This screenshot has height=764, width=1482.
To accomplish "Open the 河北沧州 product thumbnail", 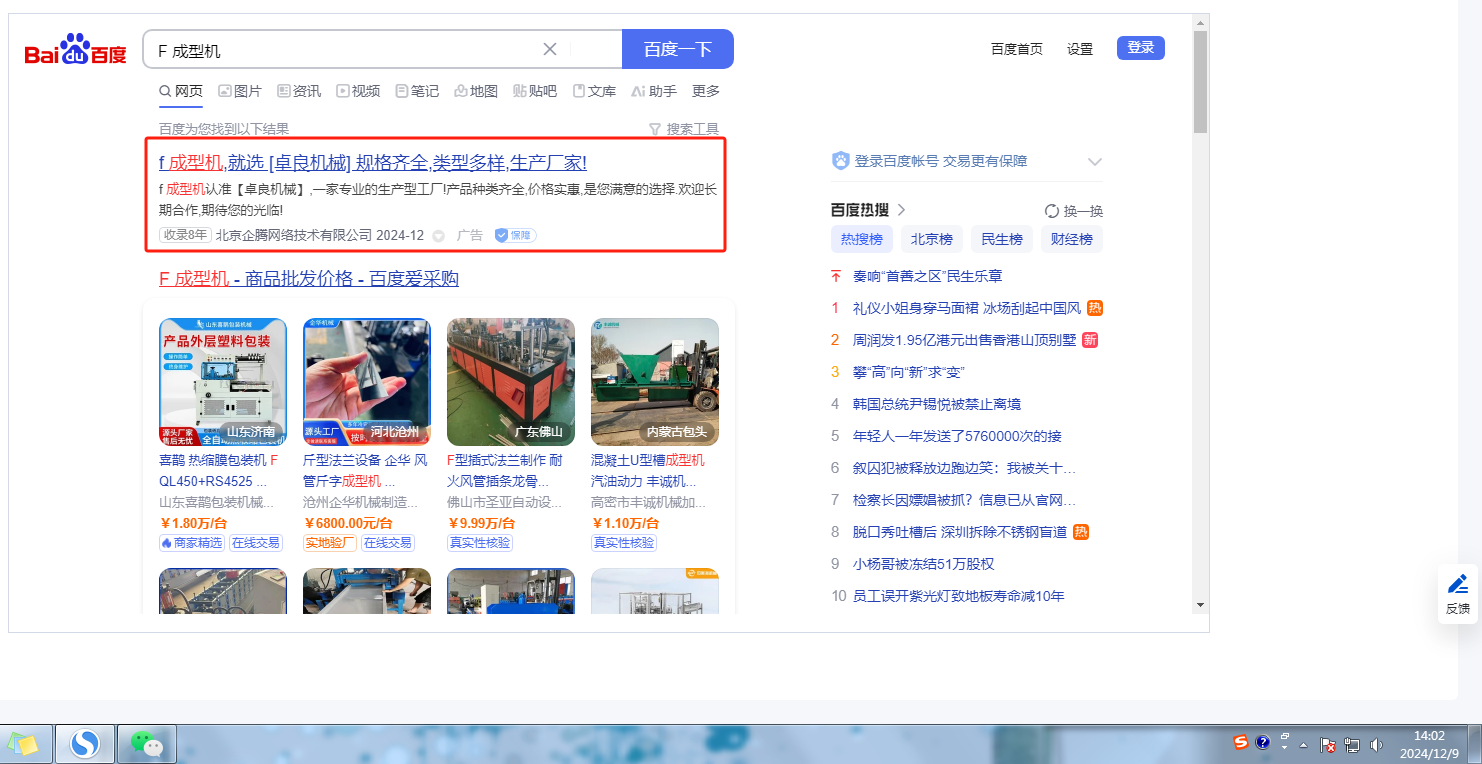I will (x=367, y=382).
